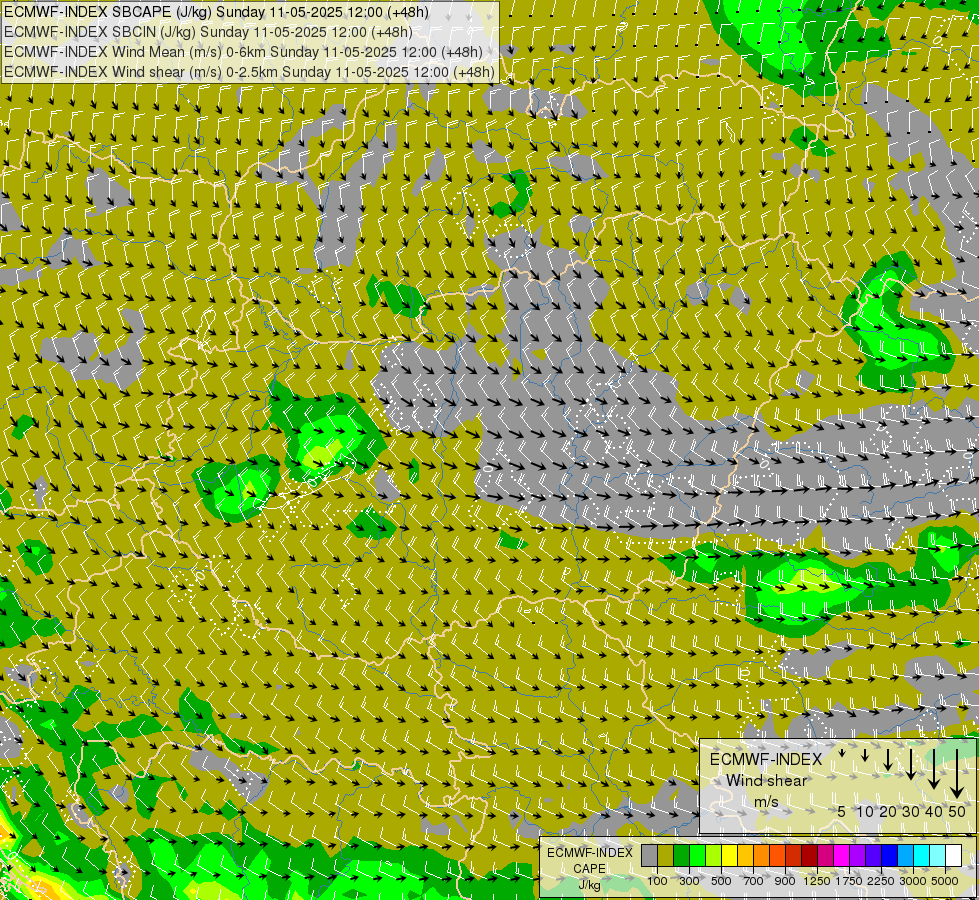Click the 2250 label under CAPE scale
The width and height of the screenshot is (979, 900).
click(x=881, y=881)
